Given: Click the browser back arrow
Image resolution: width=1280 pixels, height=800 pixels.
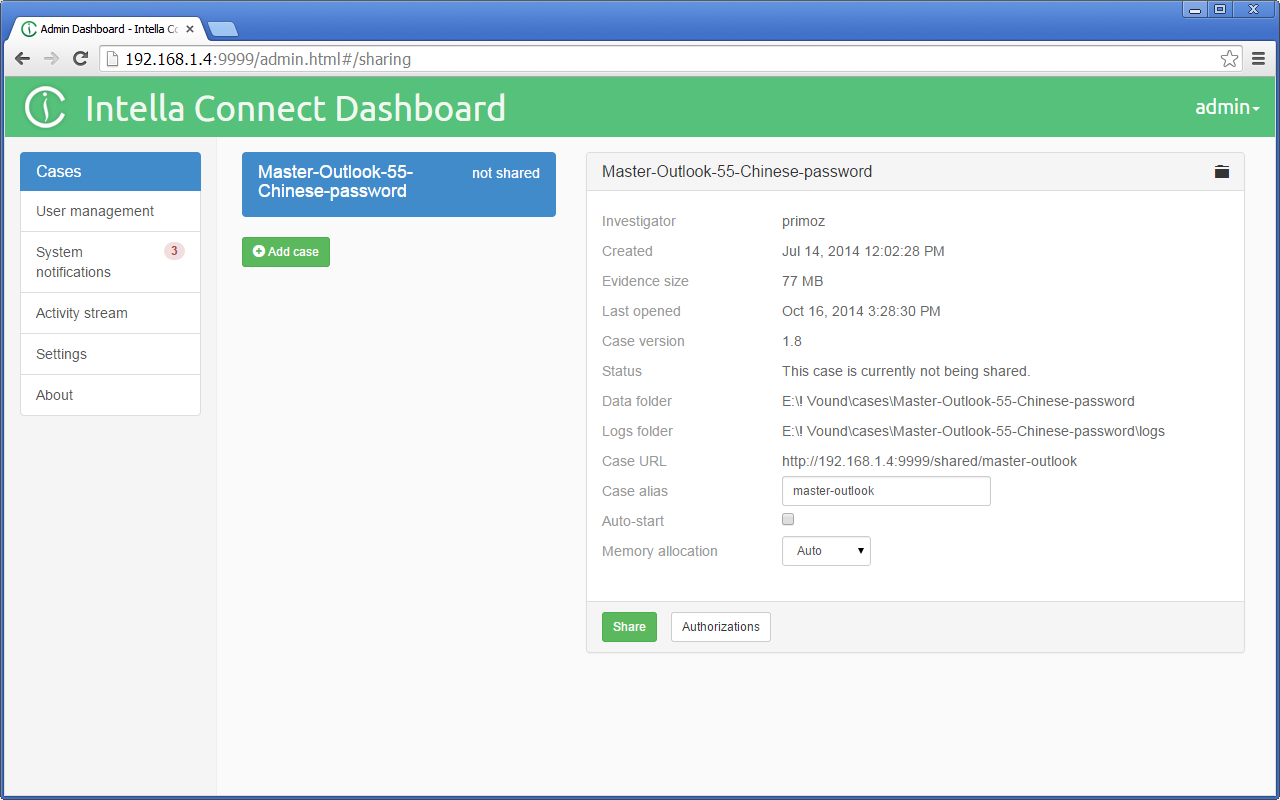Looking at the screenshot, I should pos(22,58).
